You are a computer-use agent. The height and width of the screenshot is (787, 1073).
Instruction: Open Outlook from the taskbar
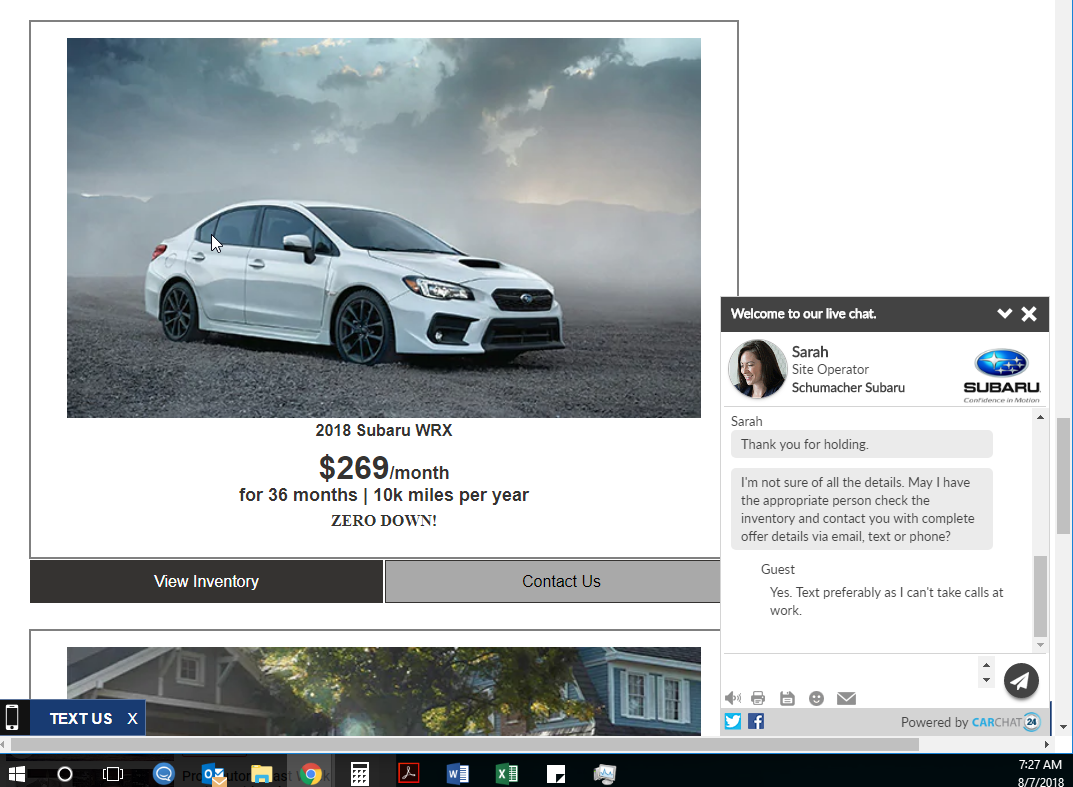pos(214,775)
